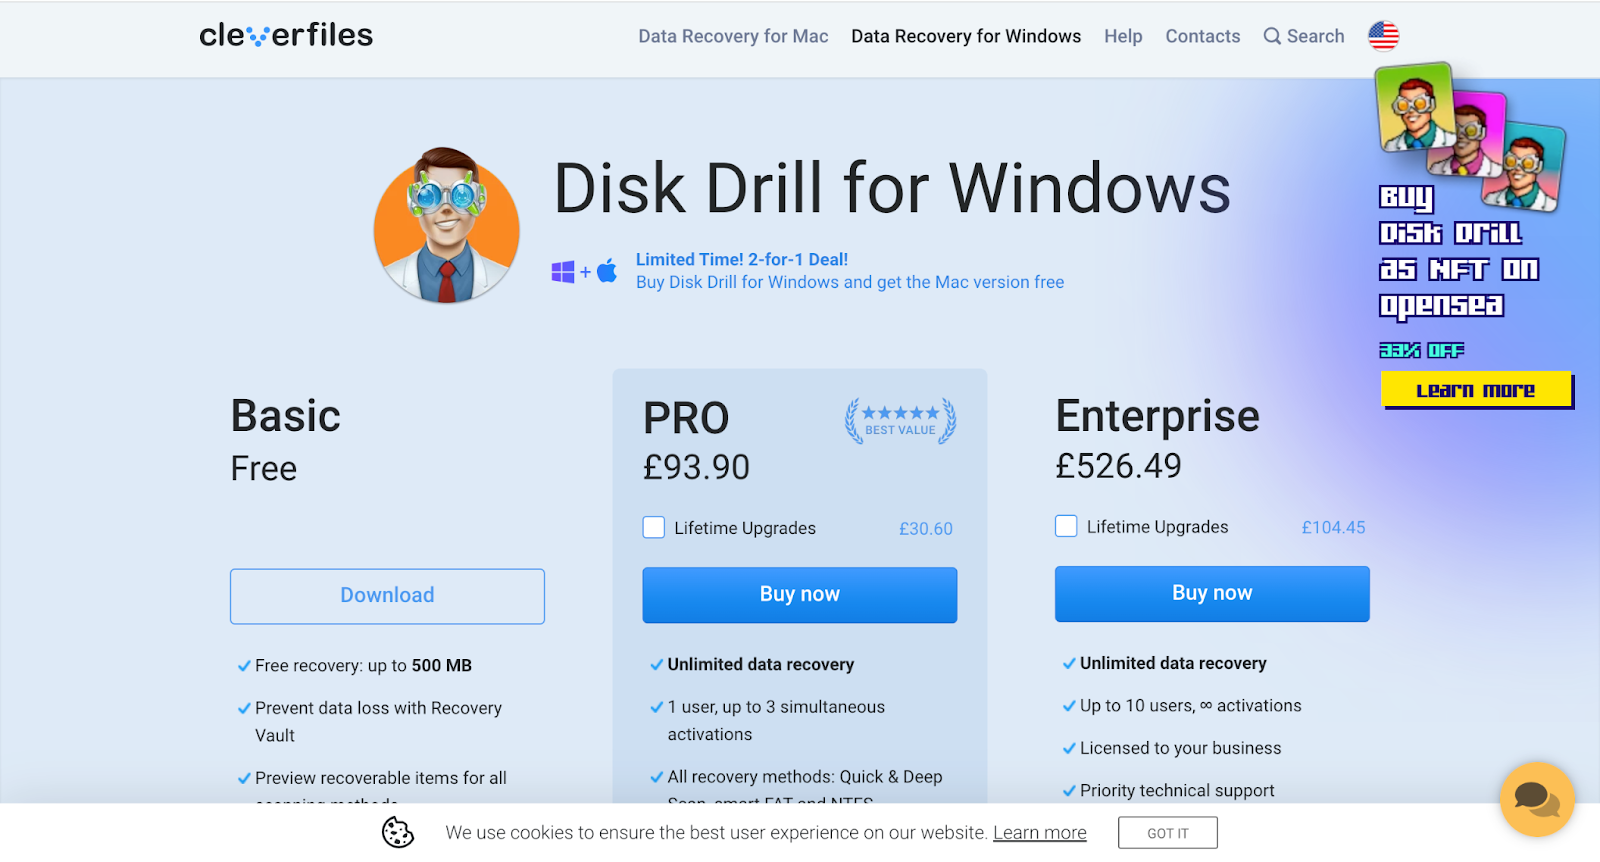Click the 'Free recovery: up to 500 MB' feature
Viewport: 1600px width, 862px height.
363,666
